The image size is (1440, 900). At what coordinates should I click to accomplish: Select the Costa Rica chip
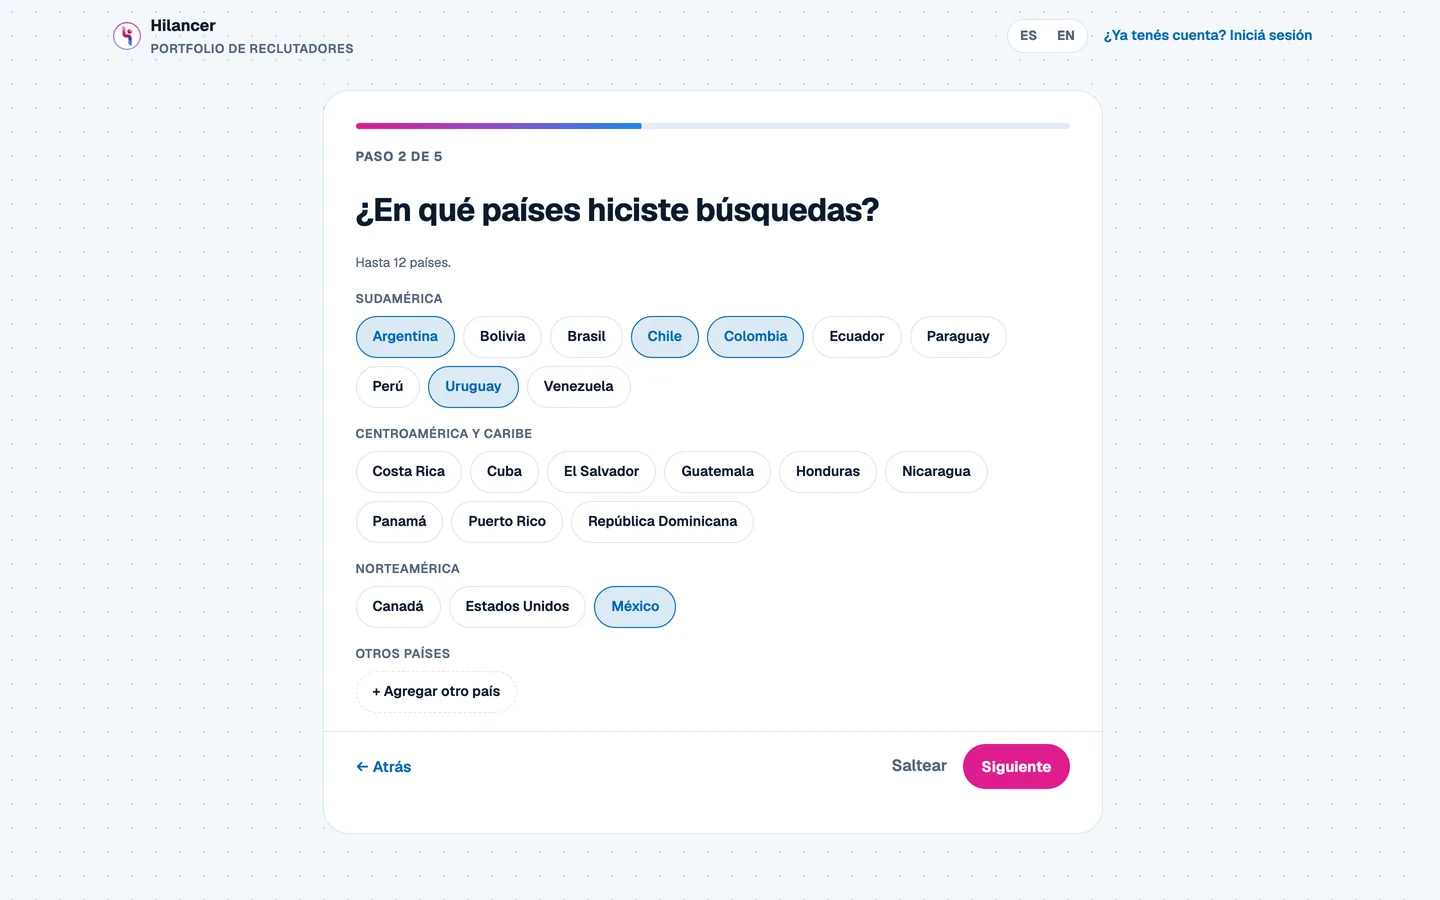coord(409,472)
